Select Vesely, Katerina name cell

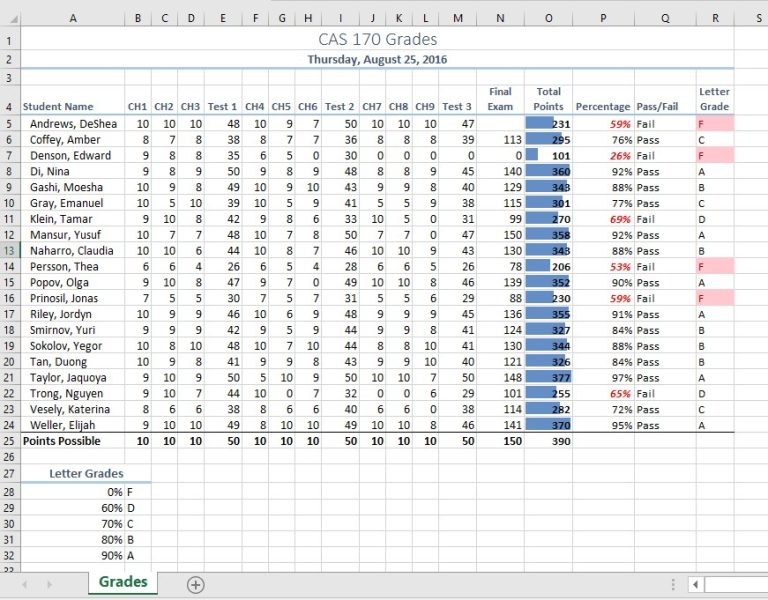[x=72, y=409]
